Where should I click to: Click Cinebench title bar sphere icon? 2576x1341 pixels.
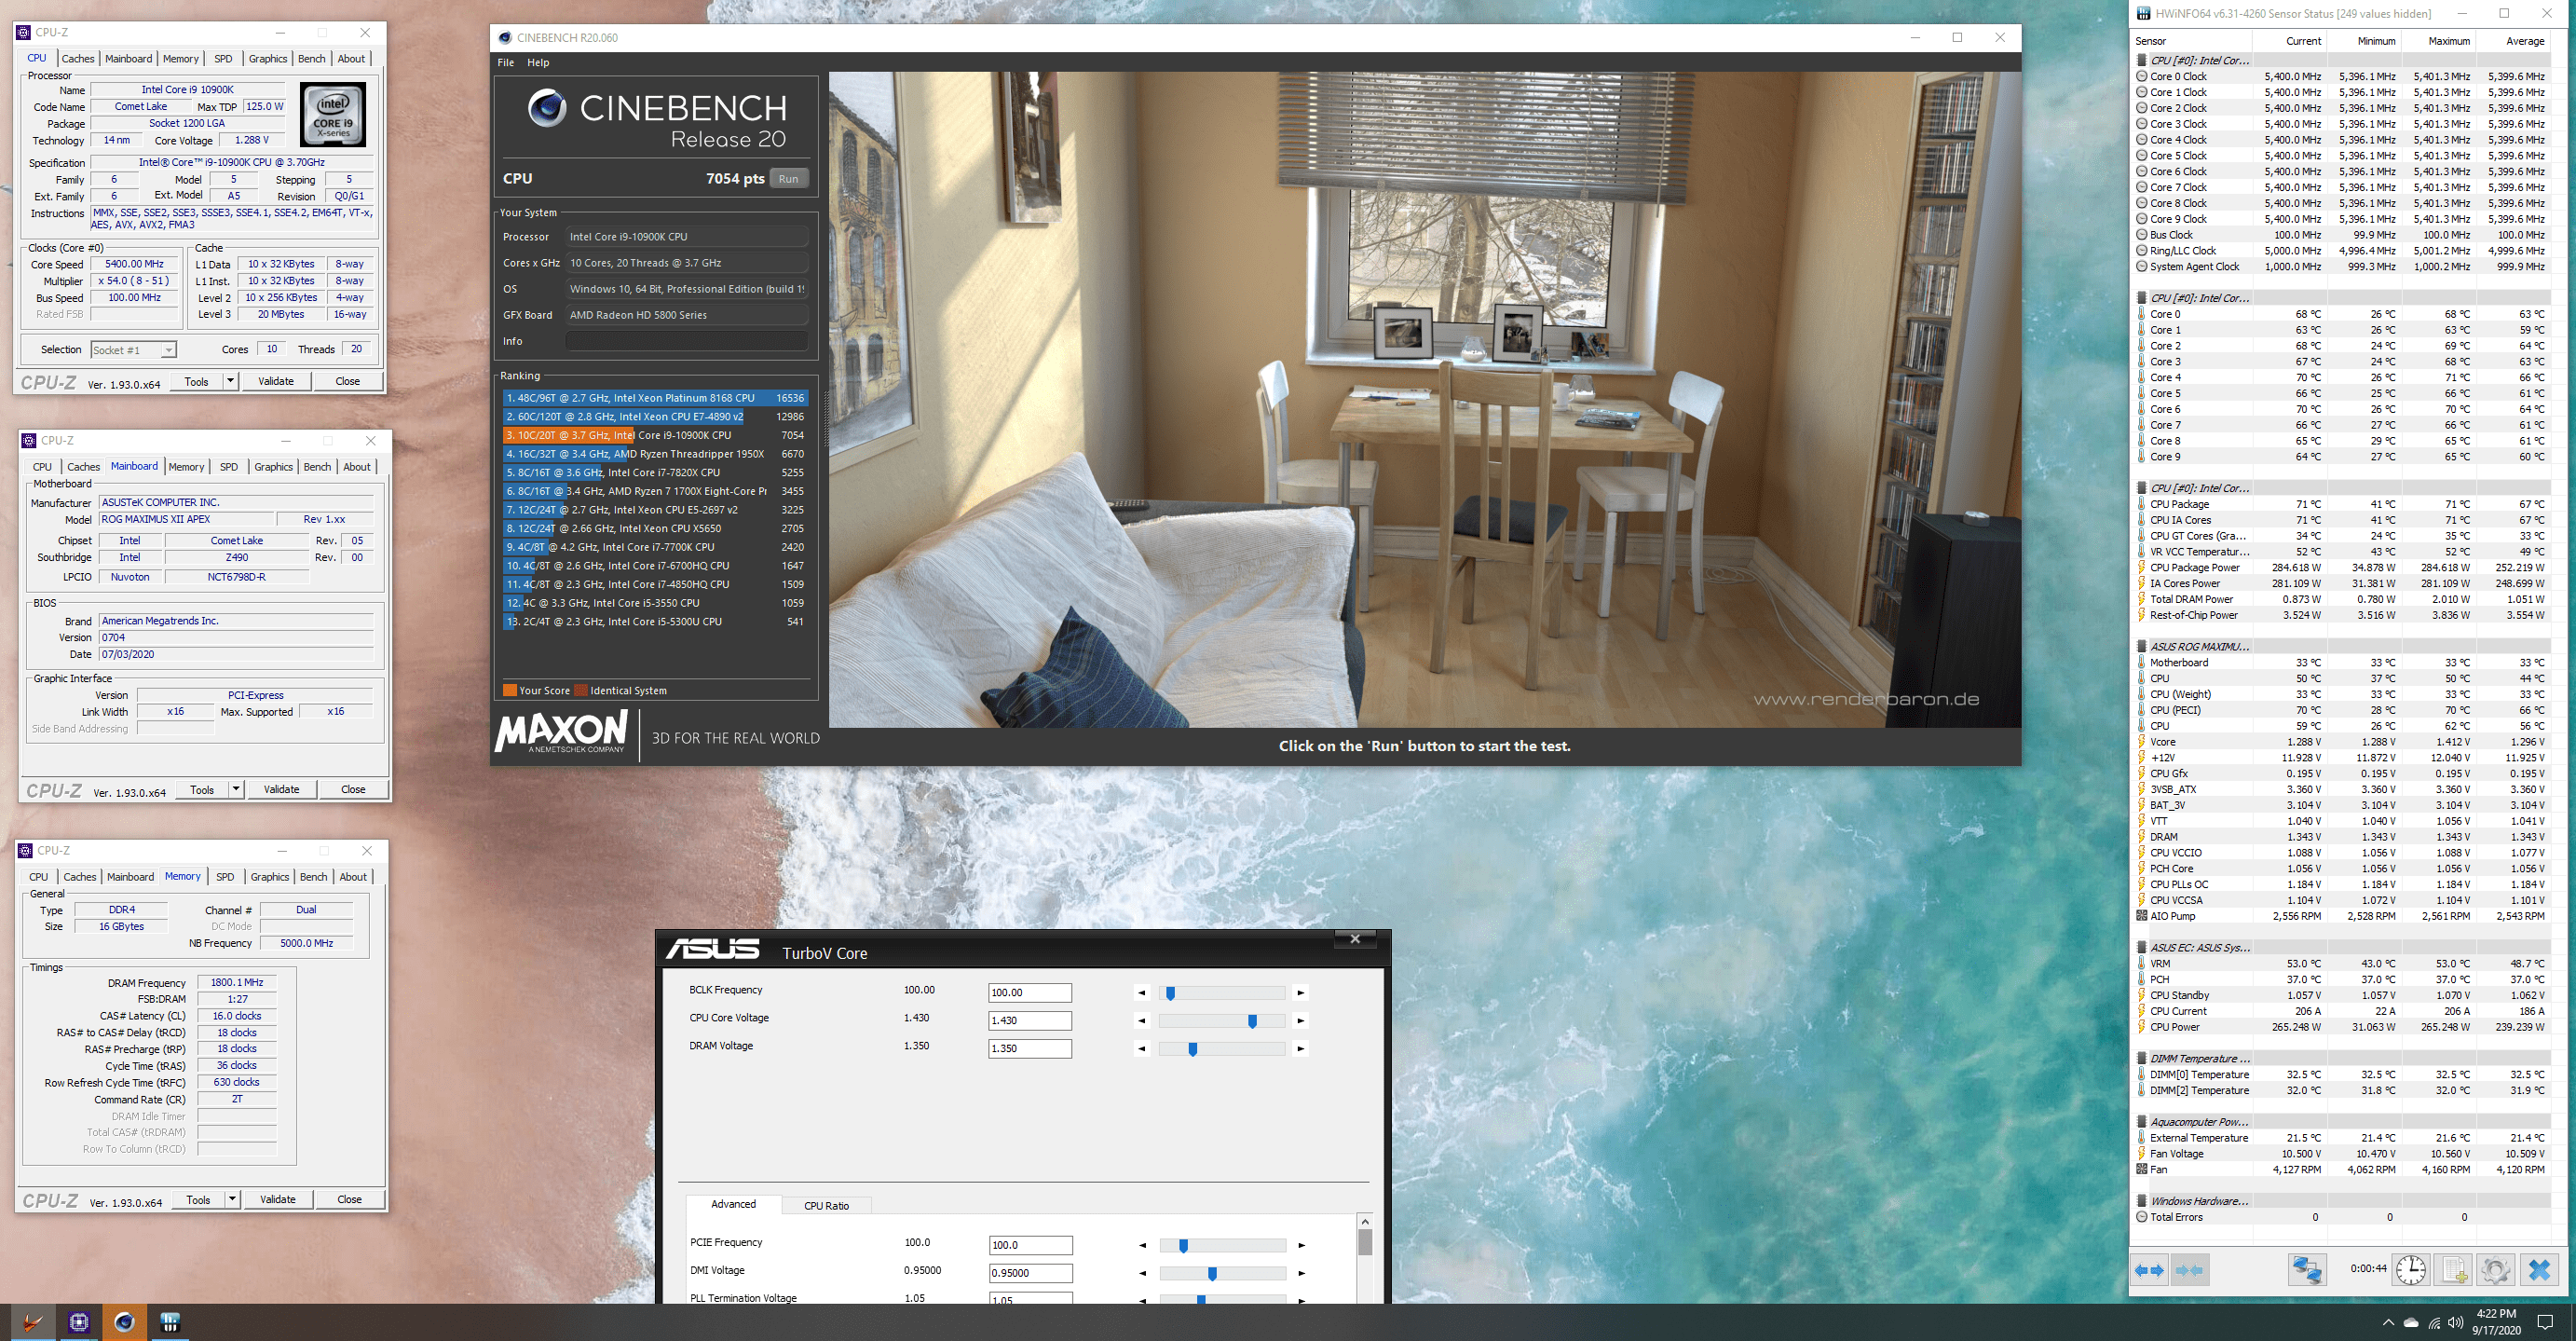click(x=505, y=38)
